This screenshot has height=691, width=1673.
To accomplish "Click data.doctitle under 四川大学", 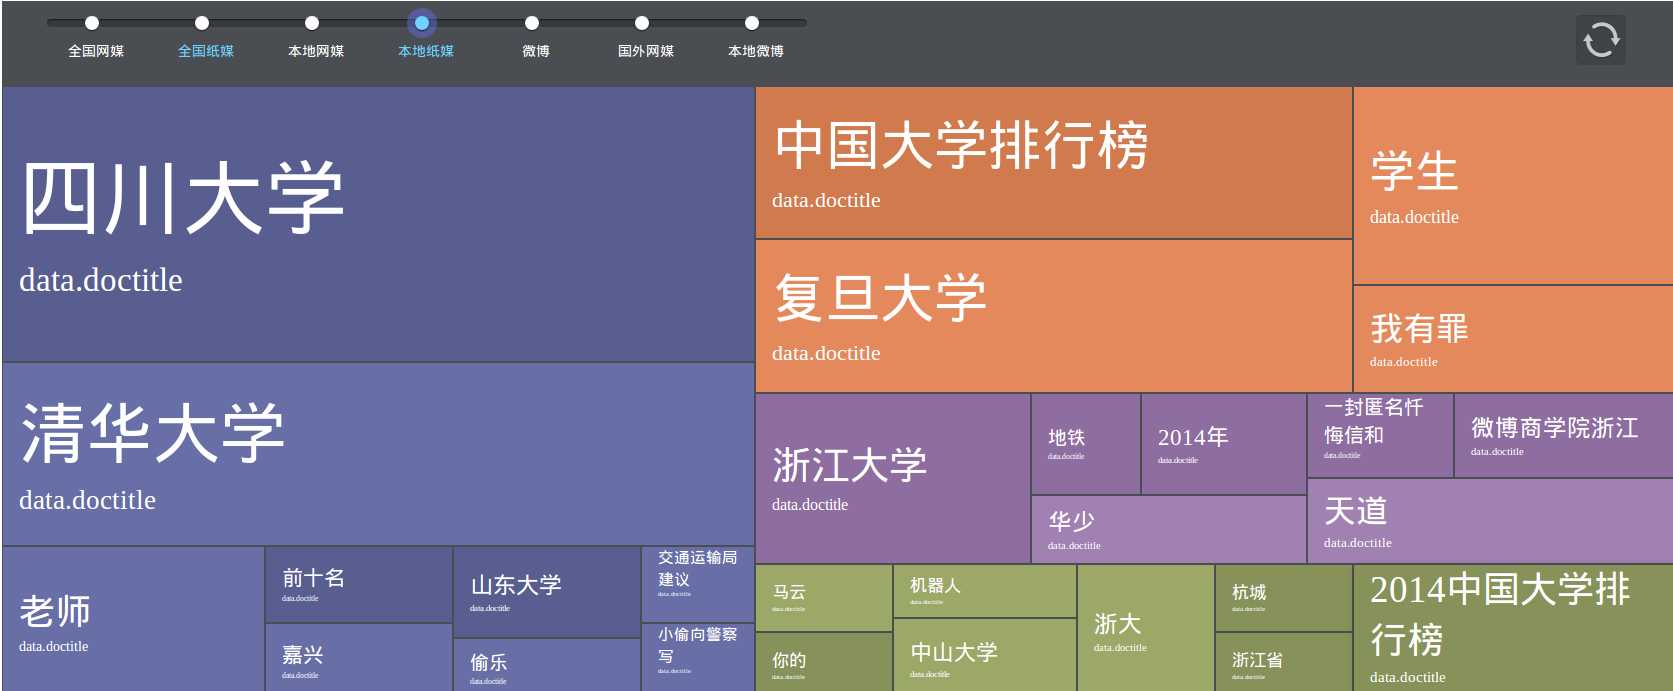I will 101,280.
